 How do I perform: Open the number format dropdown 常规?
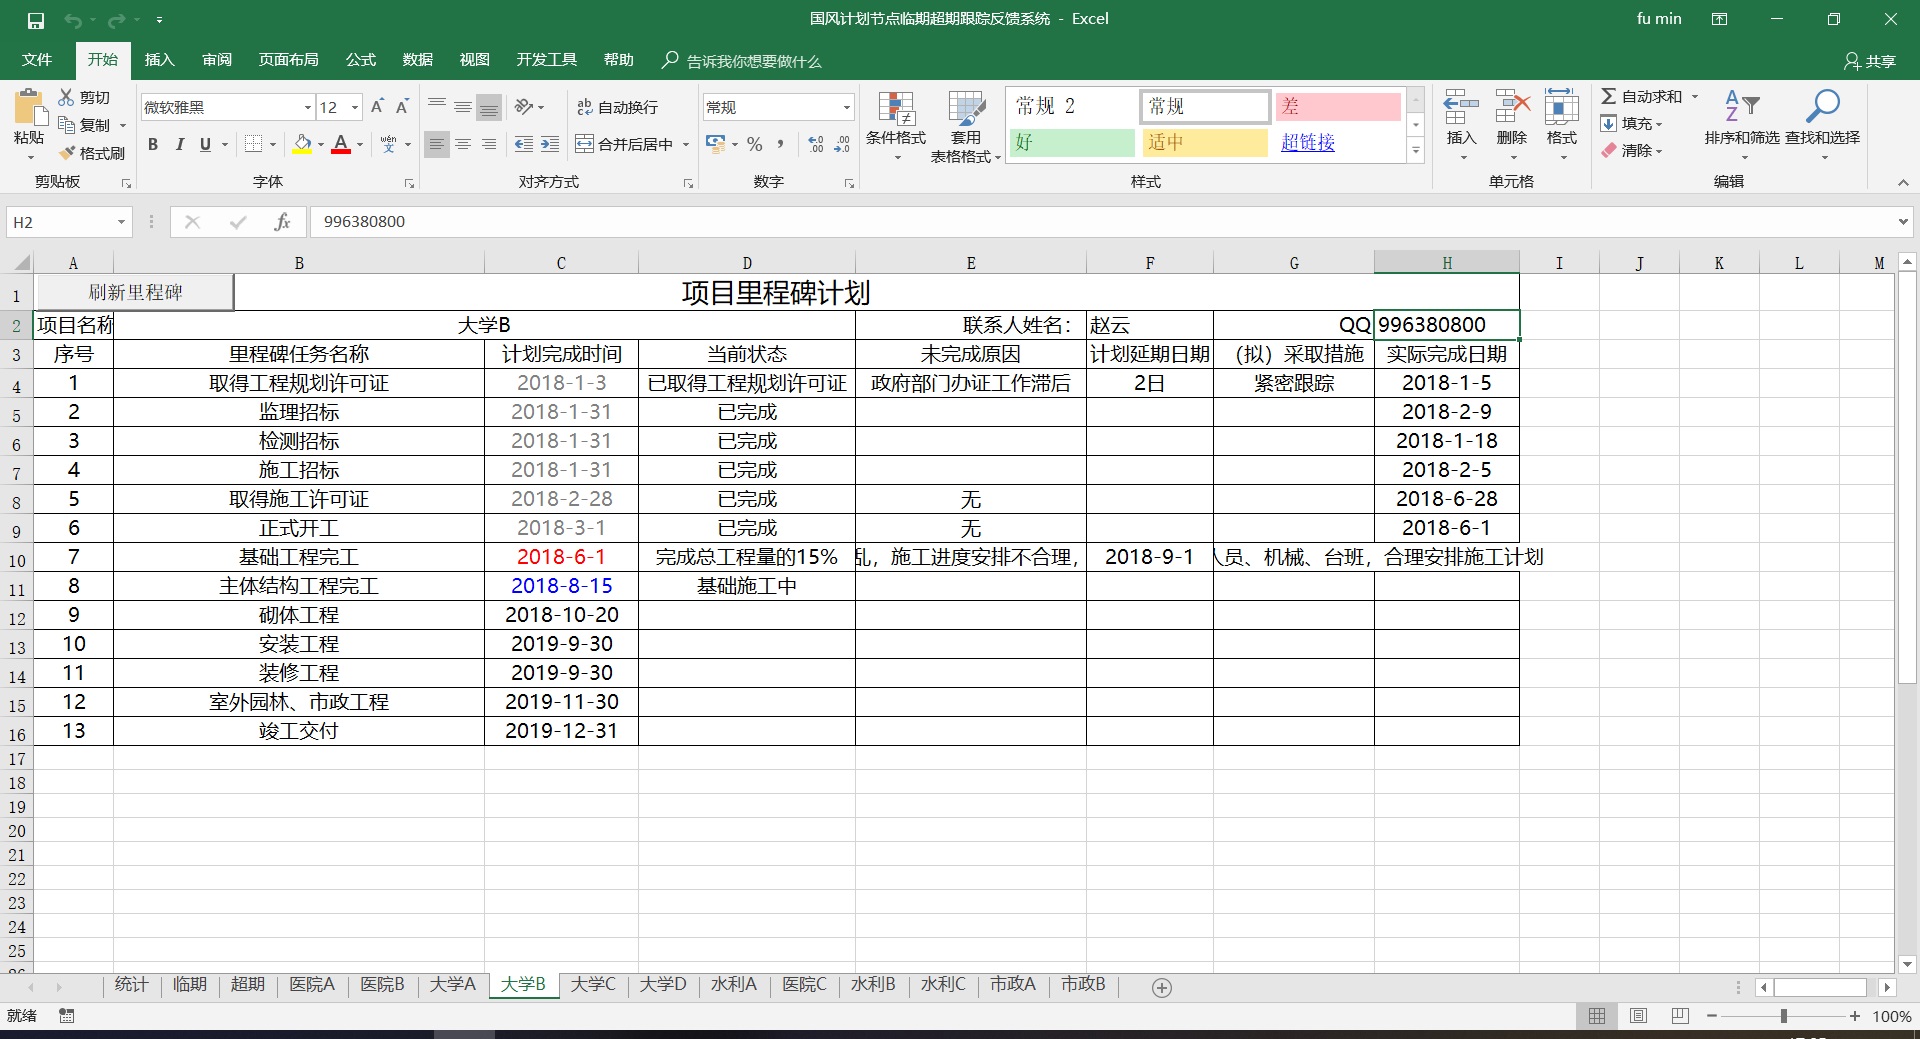pyautogui.click(x=846, y=107)
